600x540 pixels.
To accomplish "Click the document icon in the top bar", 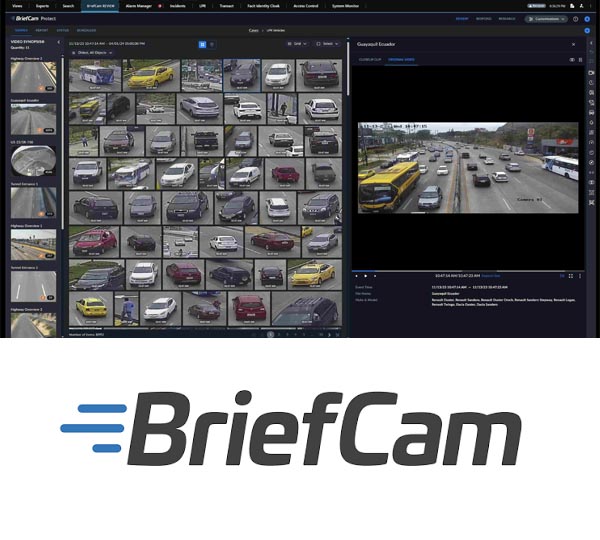I will point(572,6).
